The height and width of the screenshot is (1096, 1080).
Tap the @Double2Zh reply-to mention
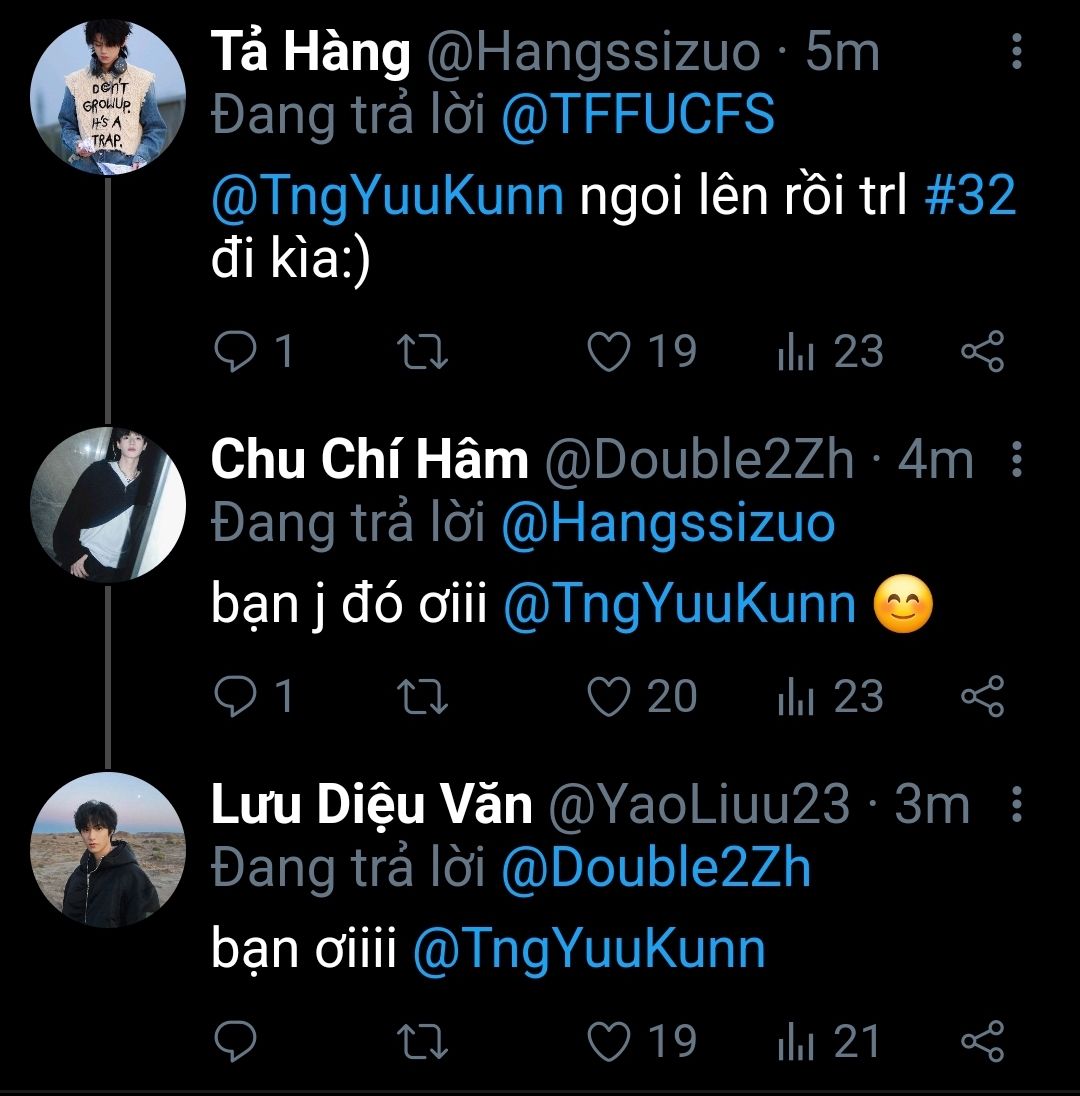tap(655, 868)
